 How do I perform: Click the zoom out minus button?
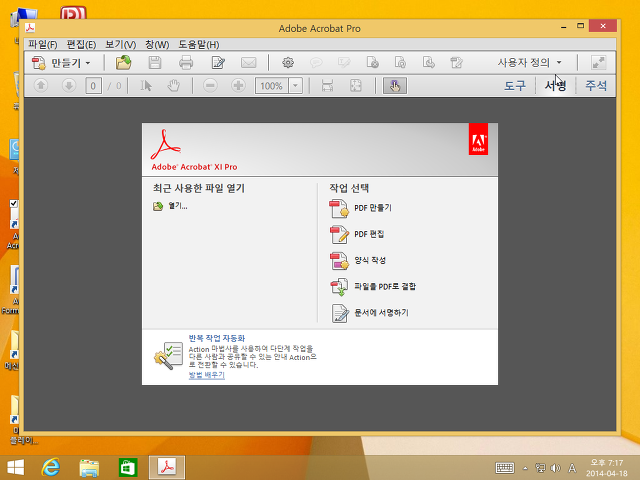pyautogui.click(x=210, y=86)
